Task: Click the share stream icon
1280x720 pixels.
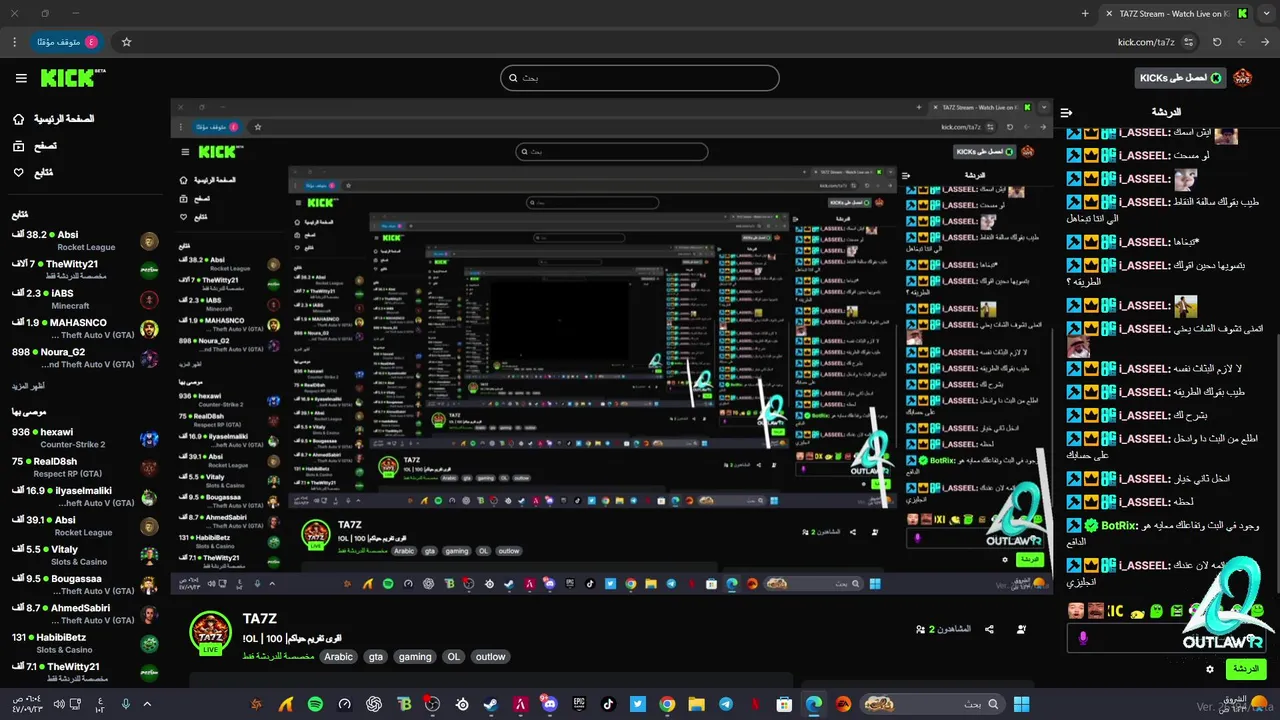Action: 989,629
